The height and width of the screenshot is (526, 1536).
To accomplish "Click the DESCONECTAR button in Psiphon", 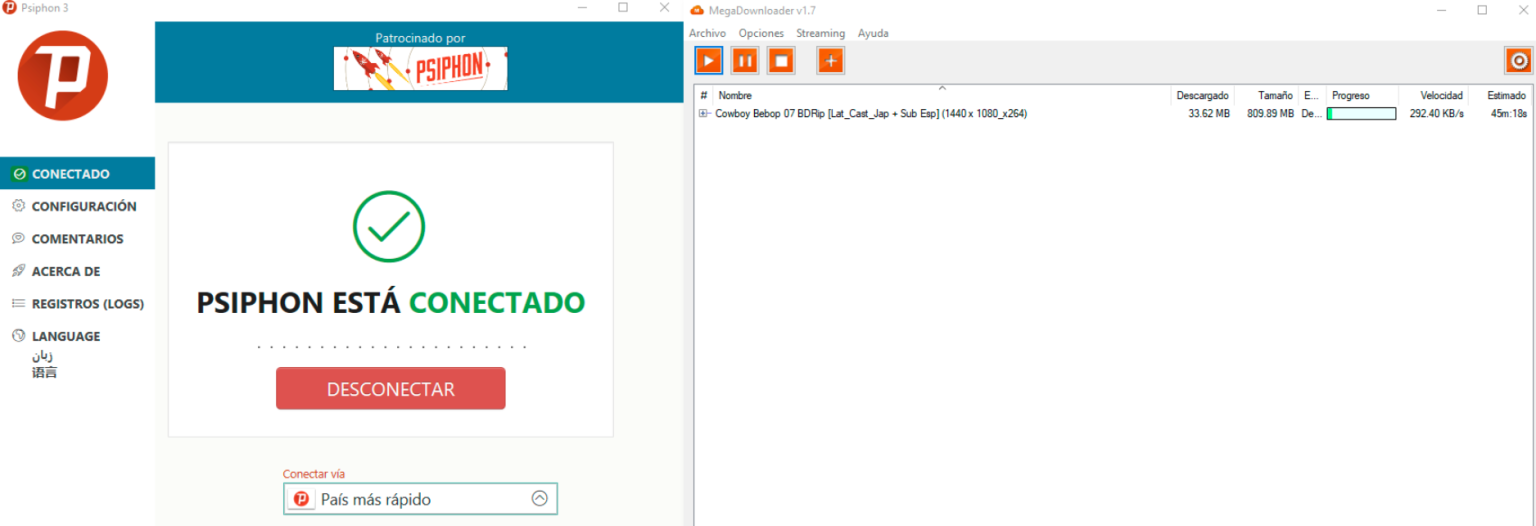I will click(391, 389).
